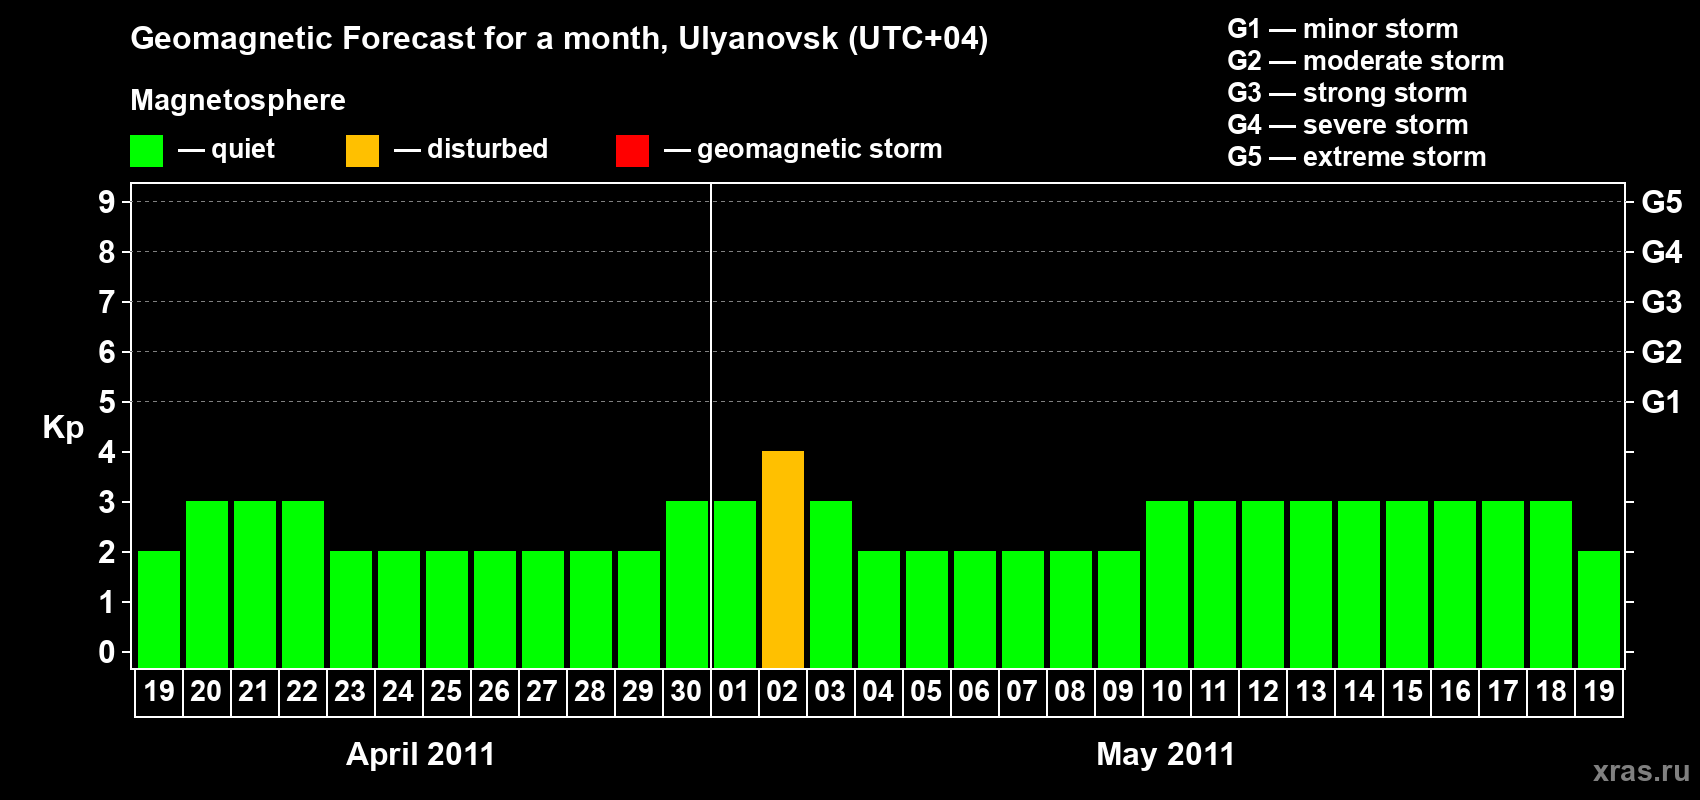Click the Kp axis label

63,428
